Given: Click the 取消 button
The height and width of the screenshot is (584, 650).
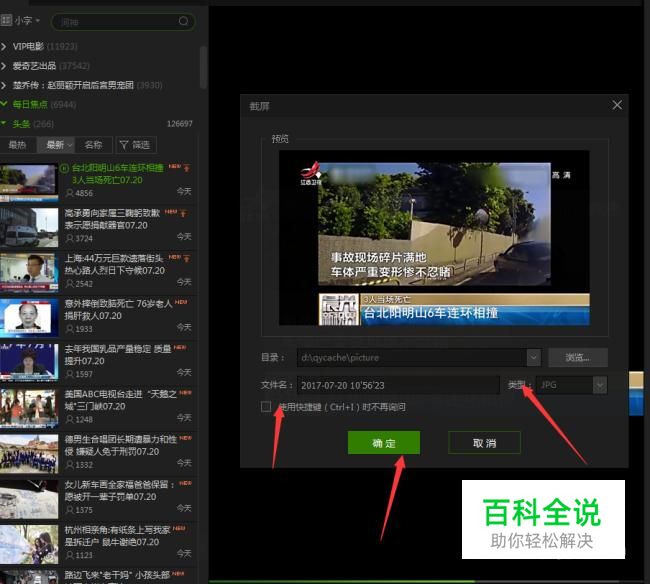Looking at the screenshot, I should click(x=484, y=443).
